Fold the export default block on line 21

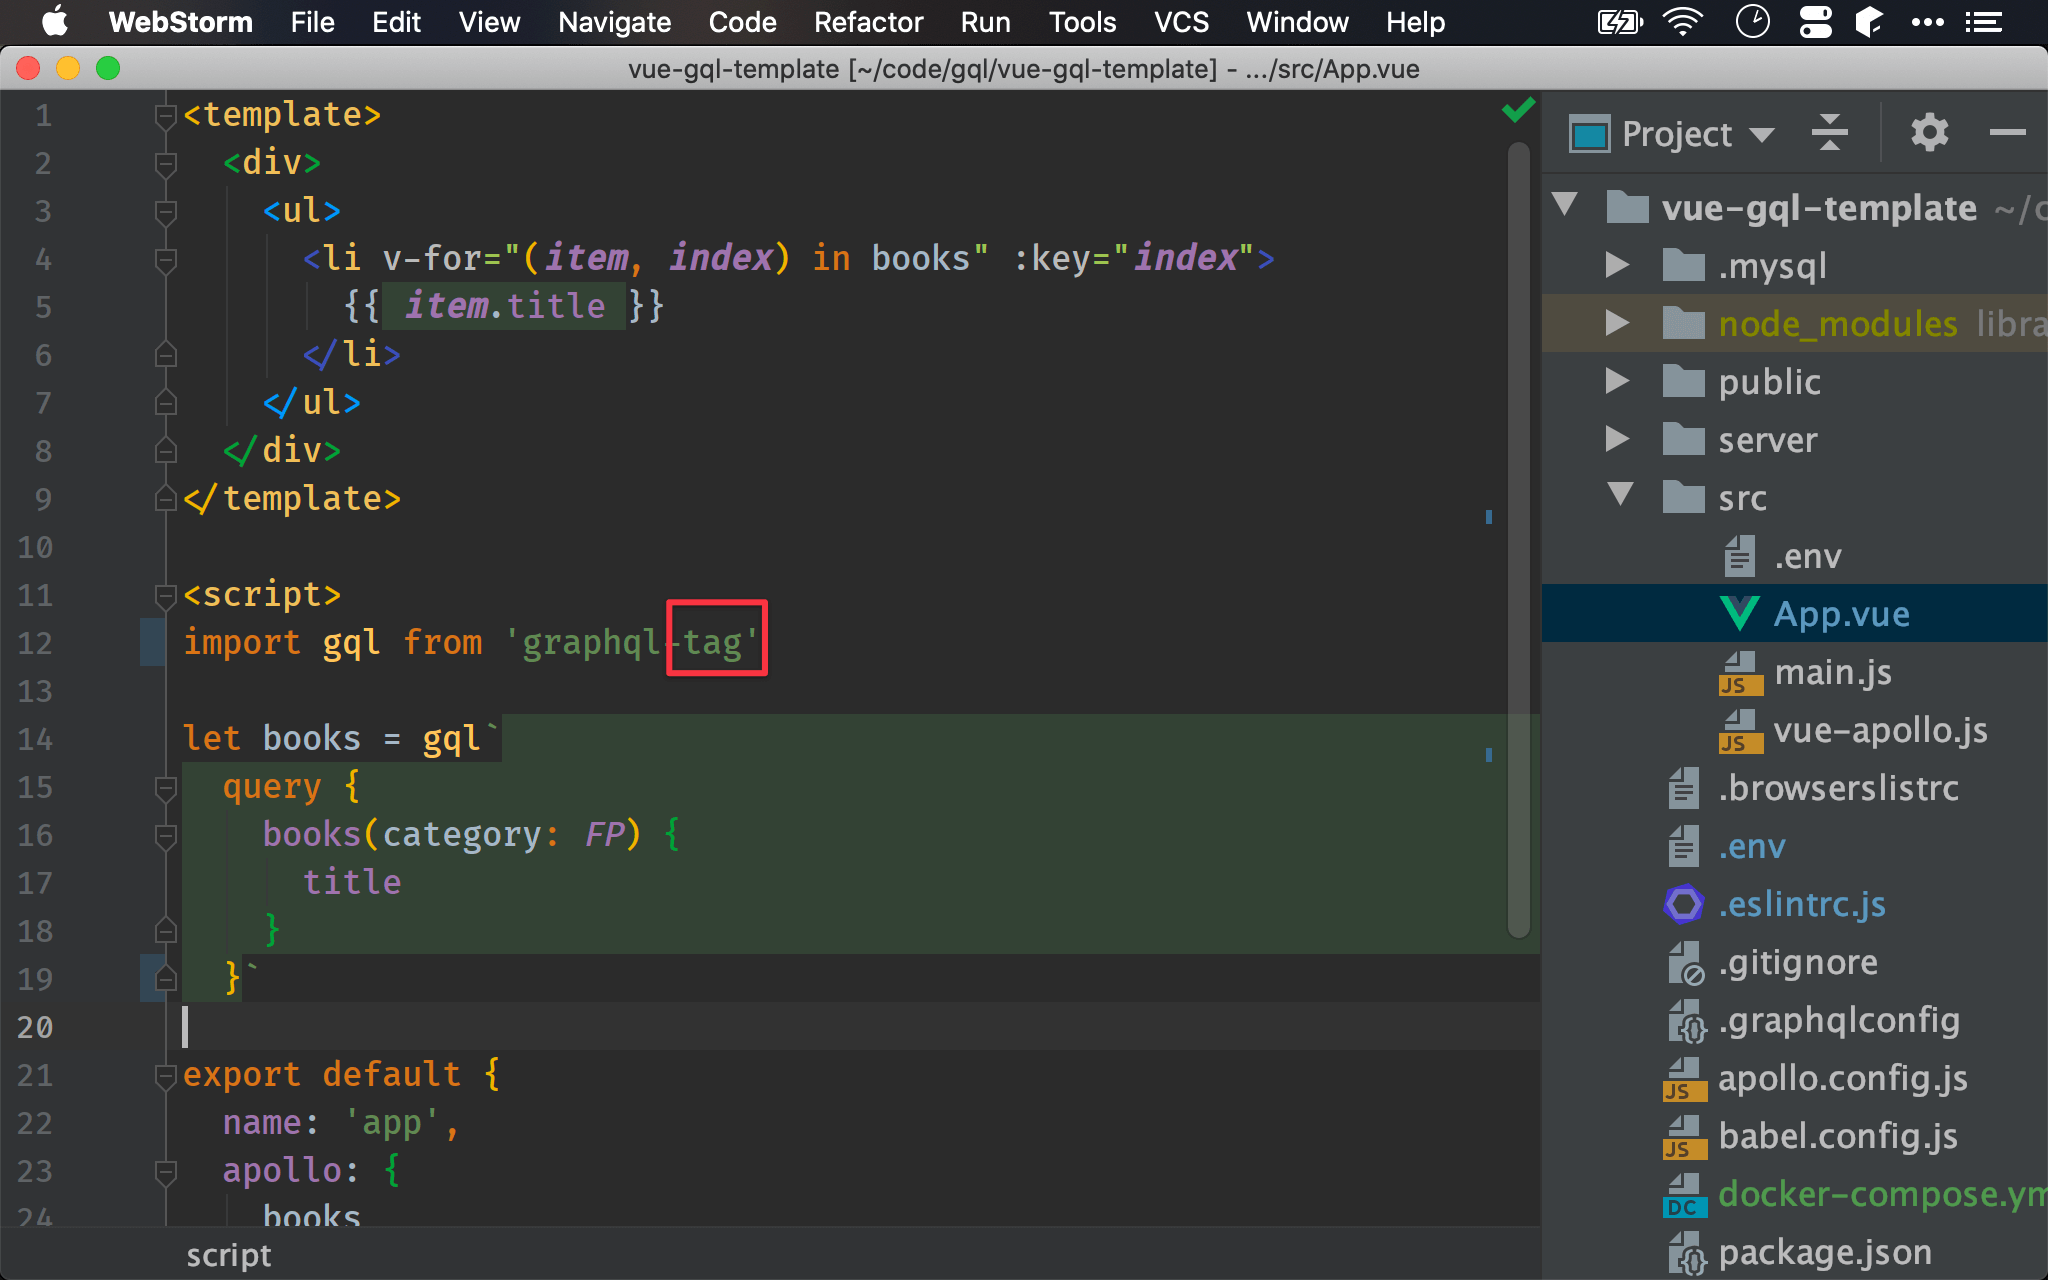(x=166, y=1076)
